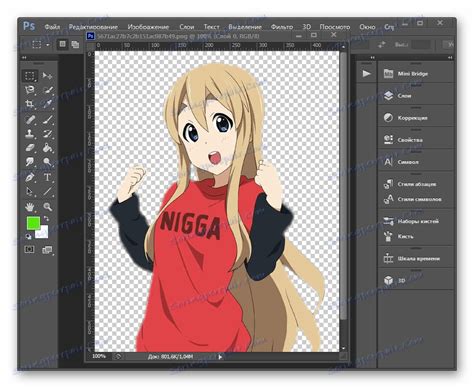474x388 pixels.
Task: Open the status bar info arrow
Action: click(x=220, y=357)
